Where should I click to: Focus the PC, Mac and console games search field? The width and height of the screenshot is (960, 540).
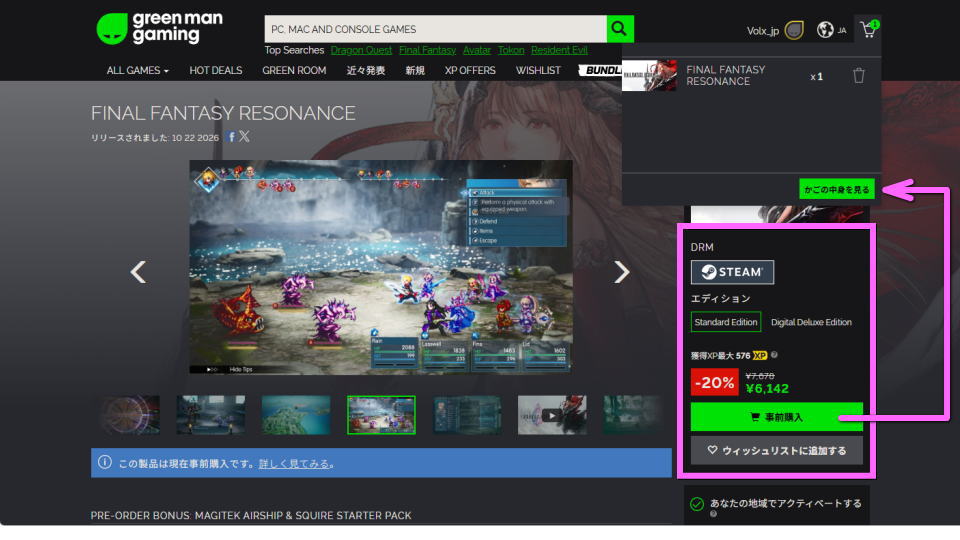(435, 29)
